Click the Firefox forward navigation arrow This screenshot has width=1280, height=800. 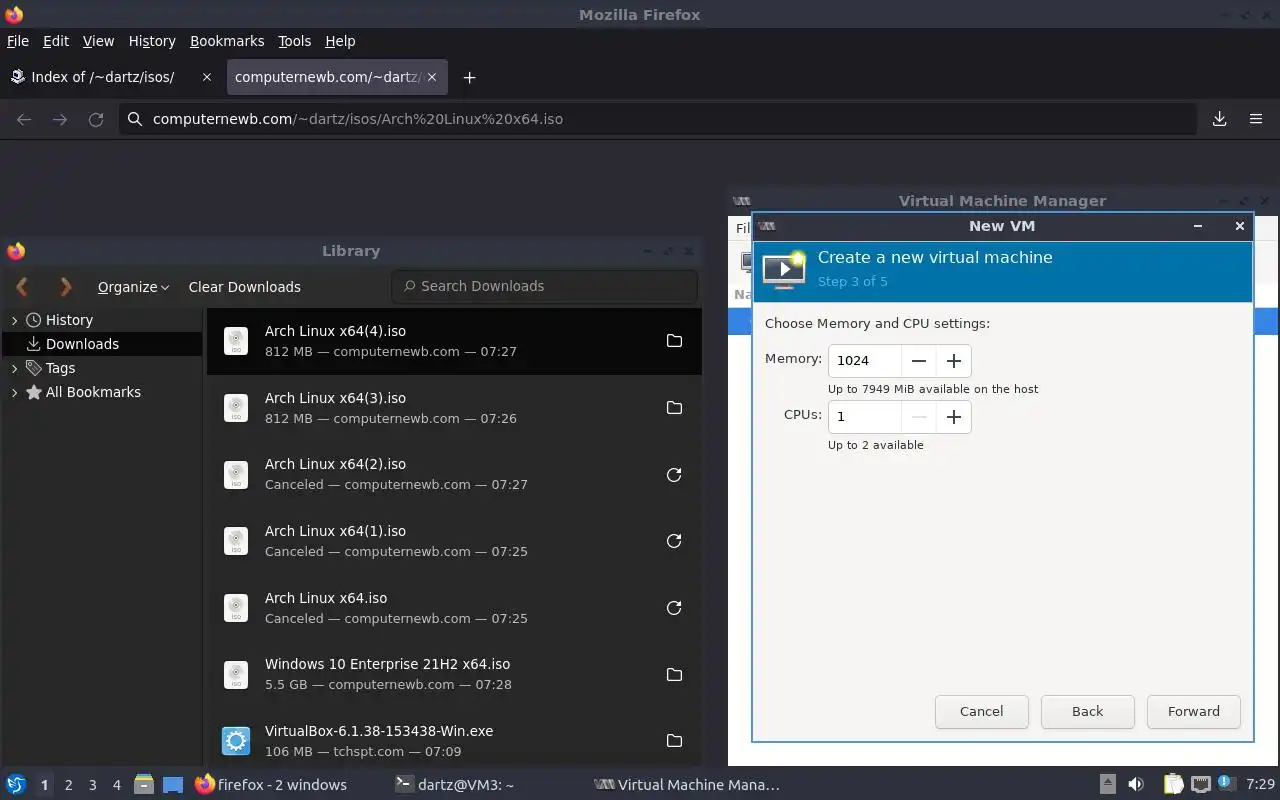(x=60, y=119)
